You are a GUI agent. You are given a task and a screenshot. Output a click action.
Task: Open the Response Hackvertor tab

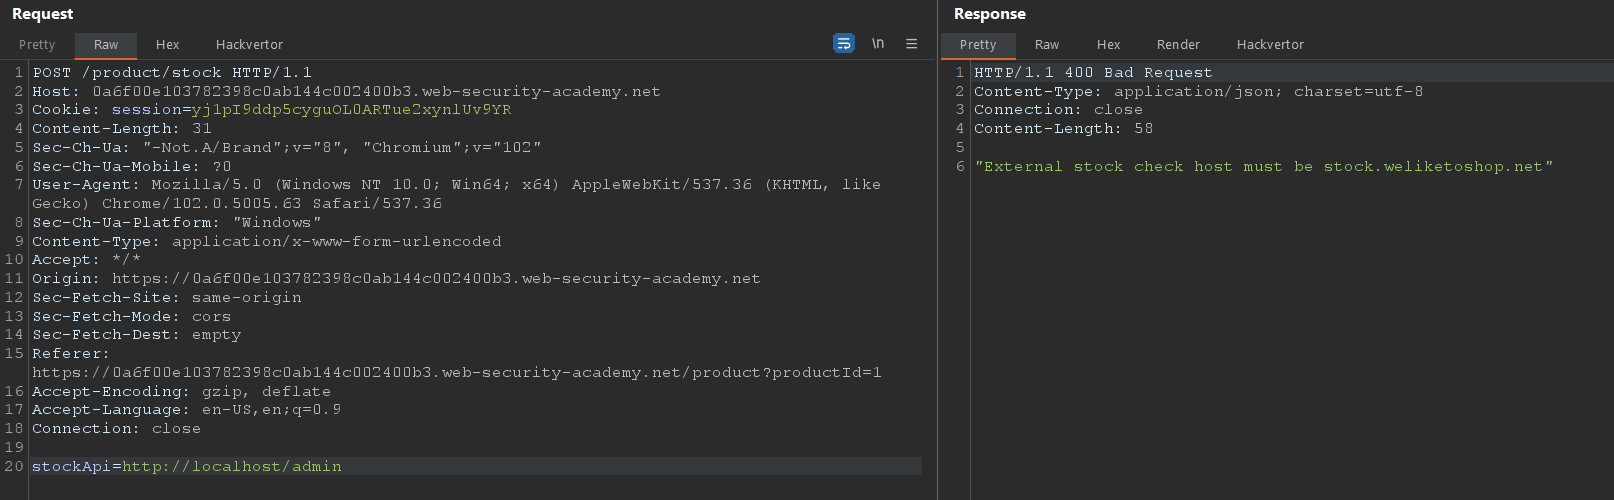[1270, 45]
